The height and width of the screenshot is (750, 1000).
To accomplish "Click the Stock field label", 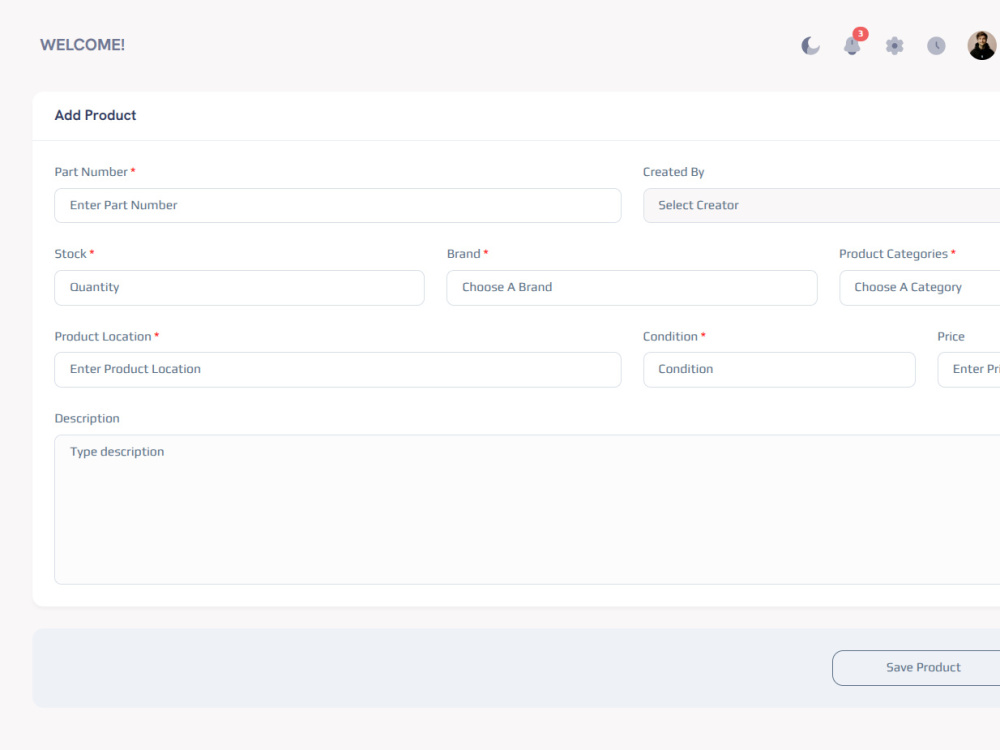I will 71,254.
